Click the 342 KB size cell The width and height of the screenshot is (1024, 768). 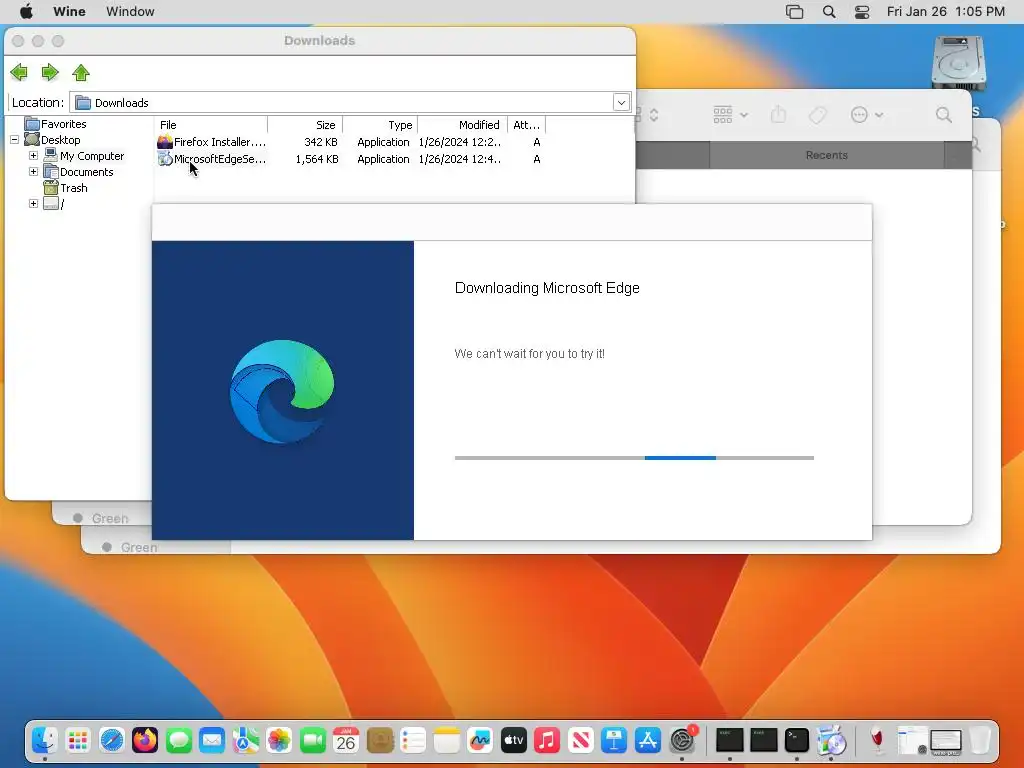coord(321,142)
